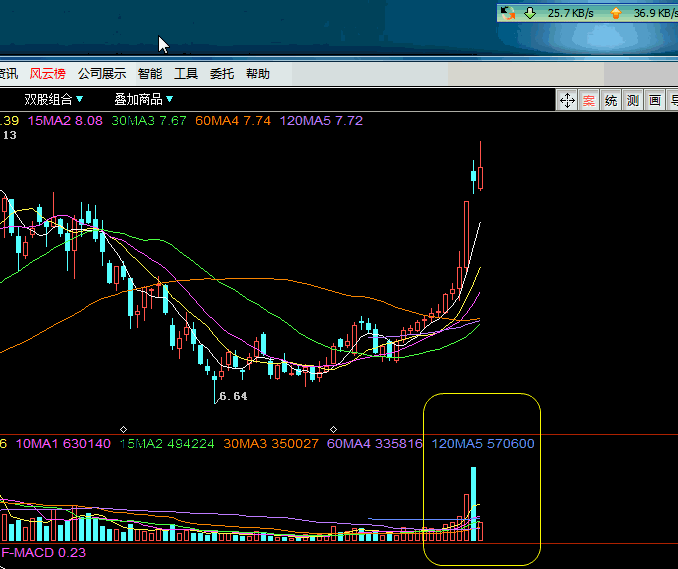
Task: Click the 60MA4 335816 volume label
Action: [x=374, y=444]
